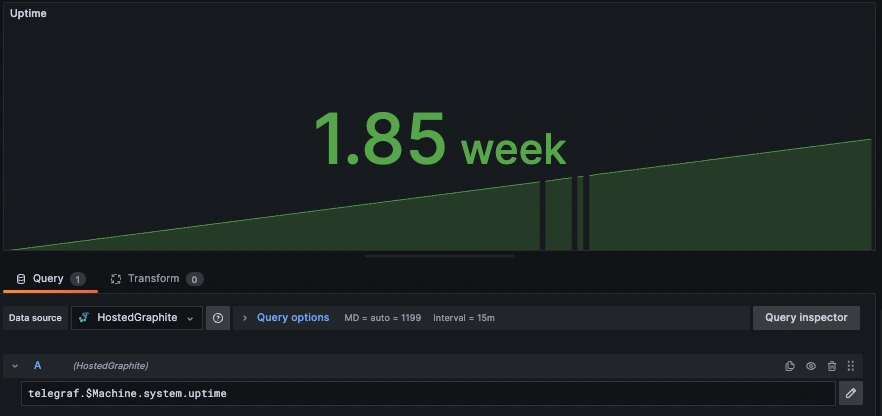
Task: Delete query A with trash icon
Action: [x=832, y=366]
